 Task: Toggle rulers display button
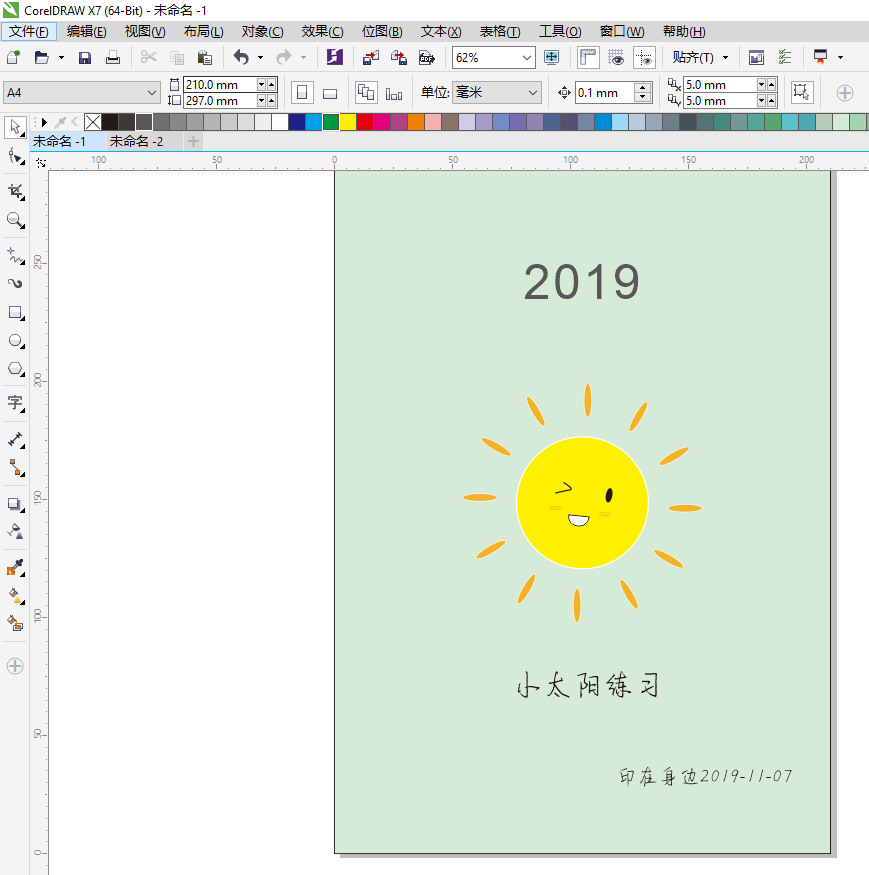(x=588, y=58)
